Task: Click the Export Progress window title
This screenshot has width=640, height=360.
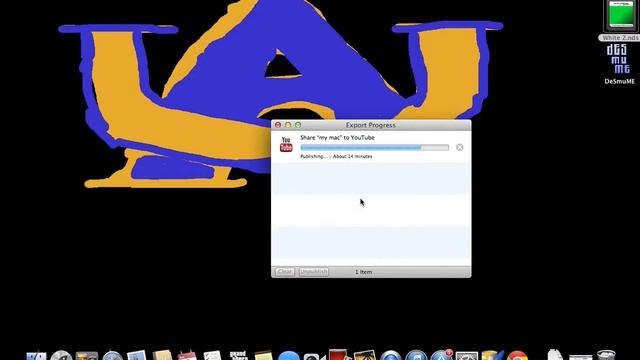Action: tap(371, 125)
